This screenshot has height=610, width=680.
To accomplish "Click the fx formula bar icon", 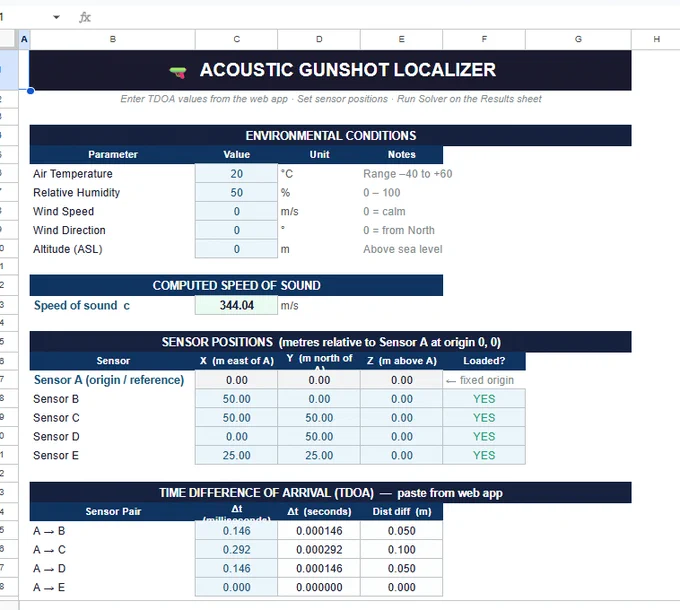I will click(85, 17).
